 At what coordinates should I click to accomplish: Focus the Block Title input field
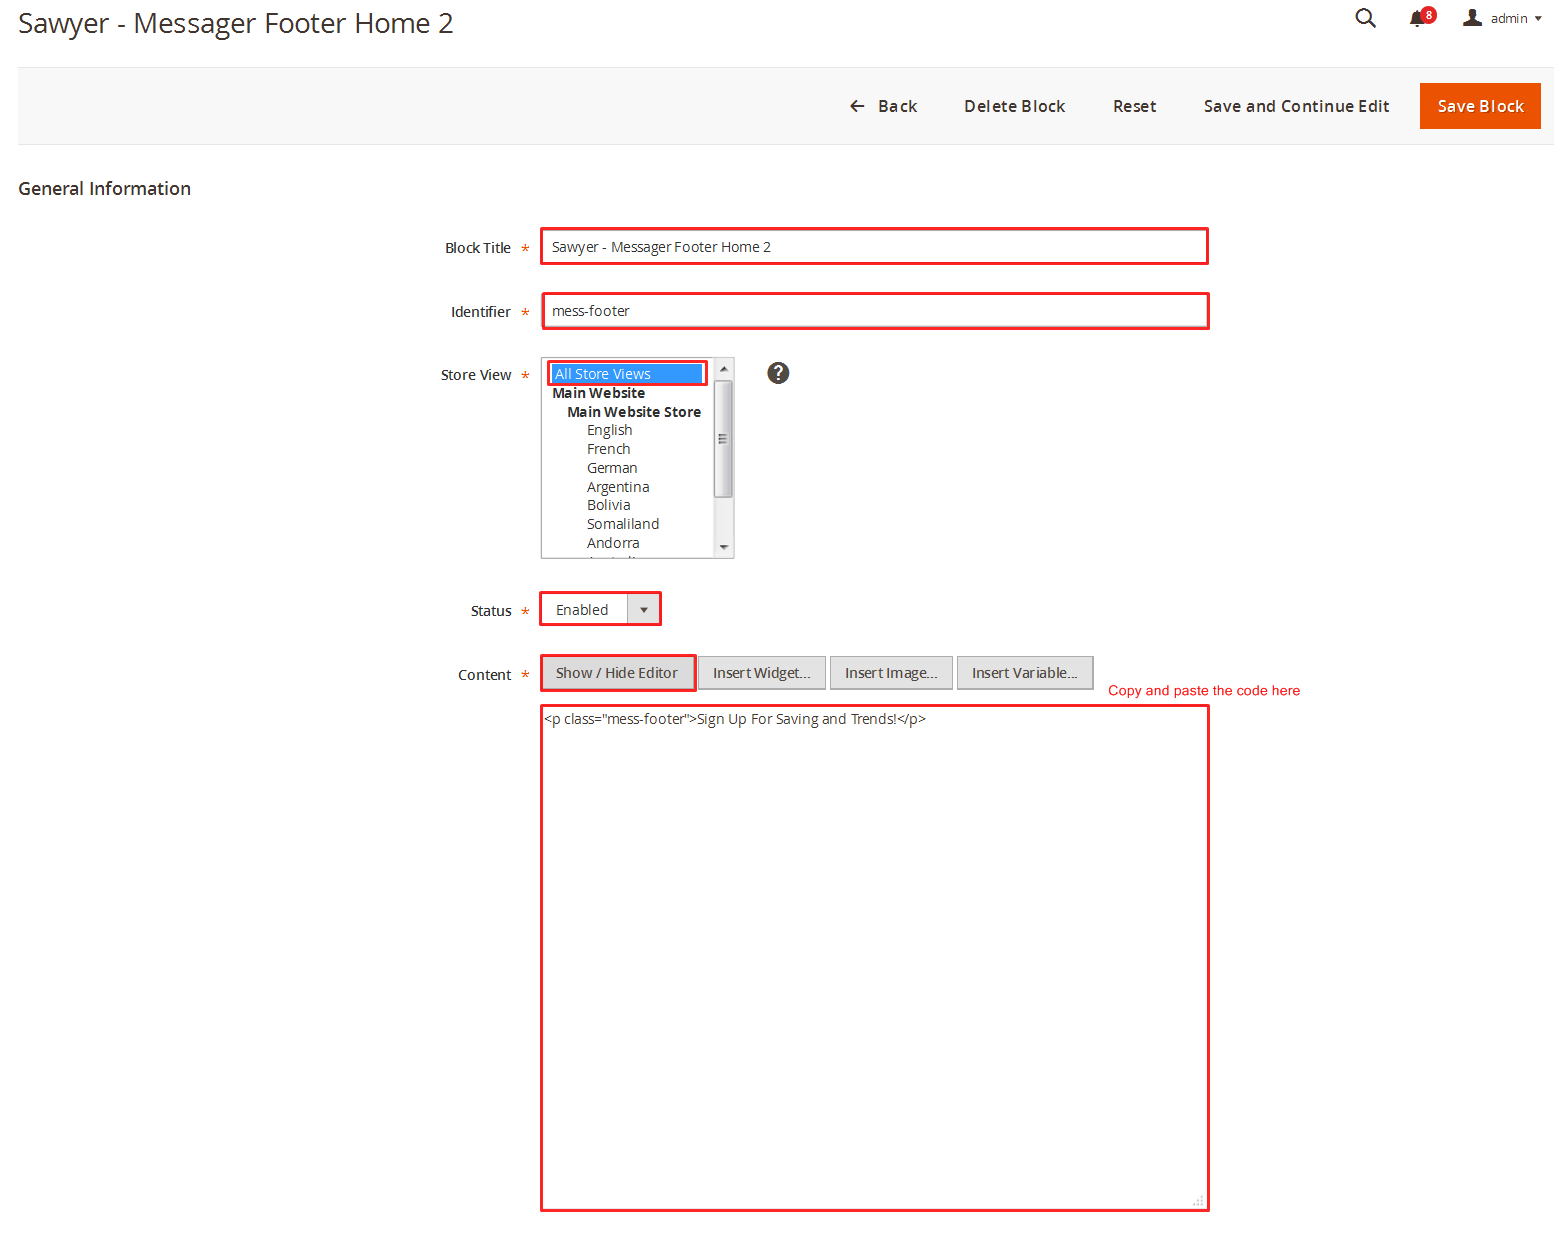[874, 247]
